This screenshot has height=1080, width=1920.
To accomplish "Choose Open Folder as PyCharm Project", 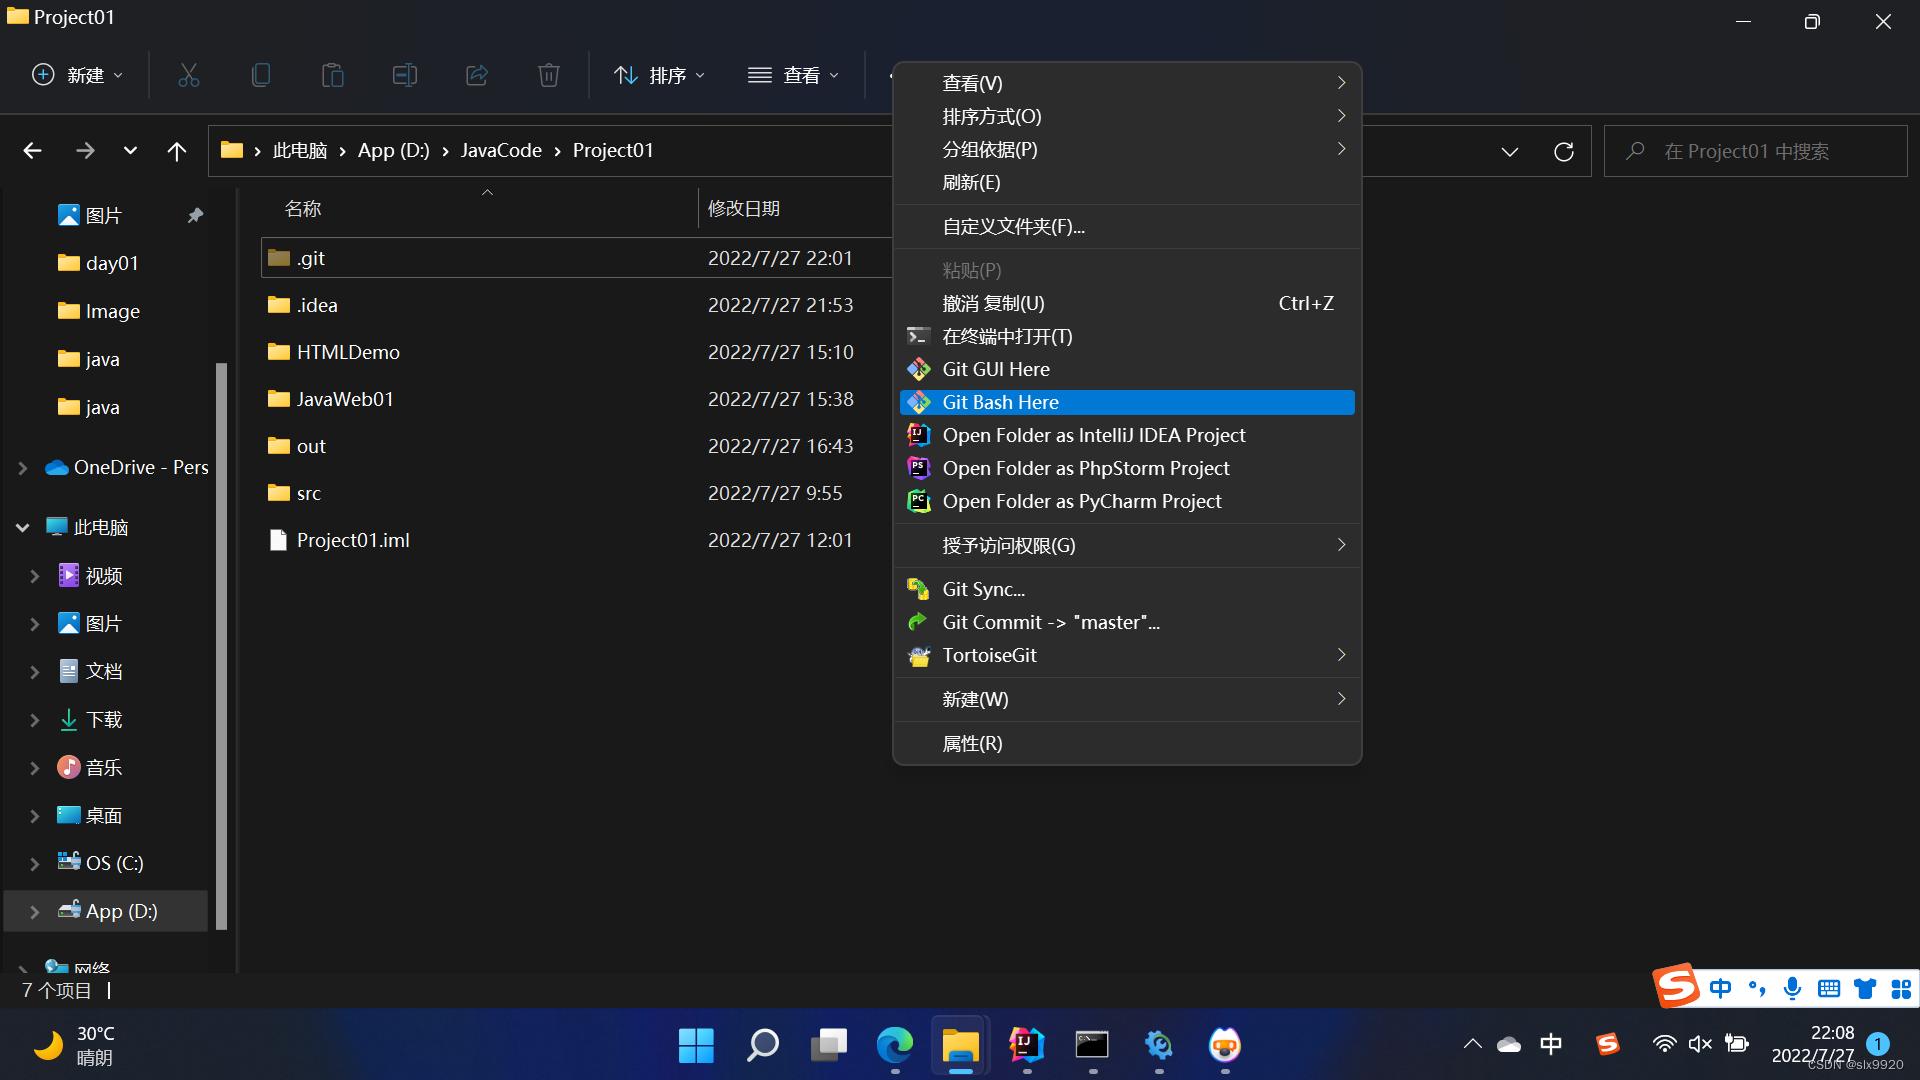I will pyautogui.click(x=1081, y=501).
